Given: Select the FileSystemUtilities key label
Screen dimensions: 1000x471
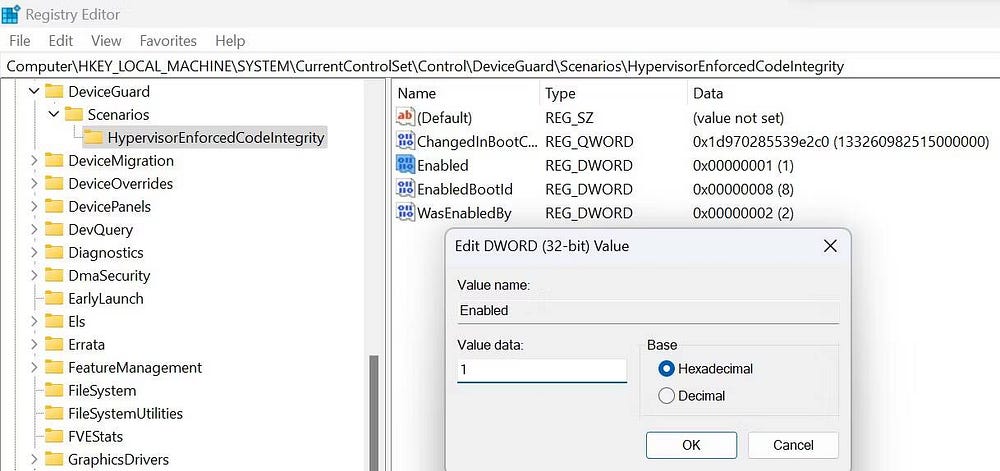Looking at the screenshot, I should tap(126, 414).
